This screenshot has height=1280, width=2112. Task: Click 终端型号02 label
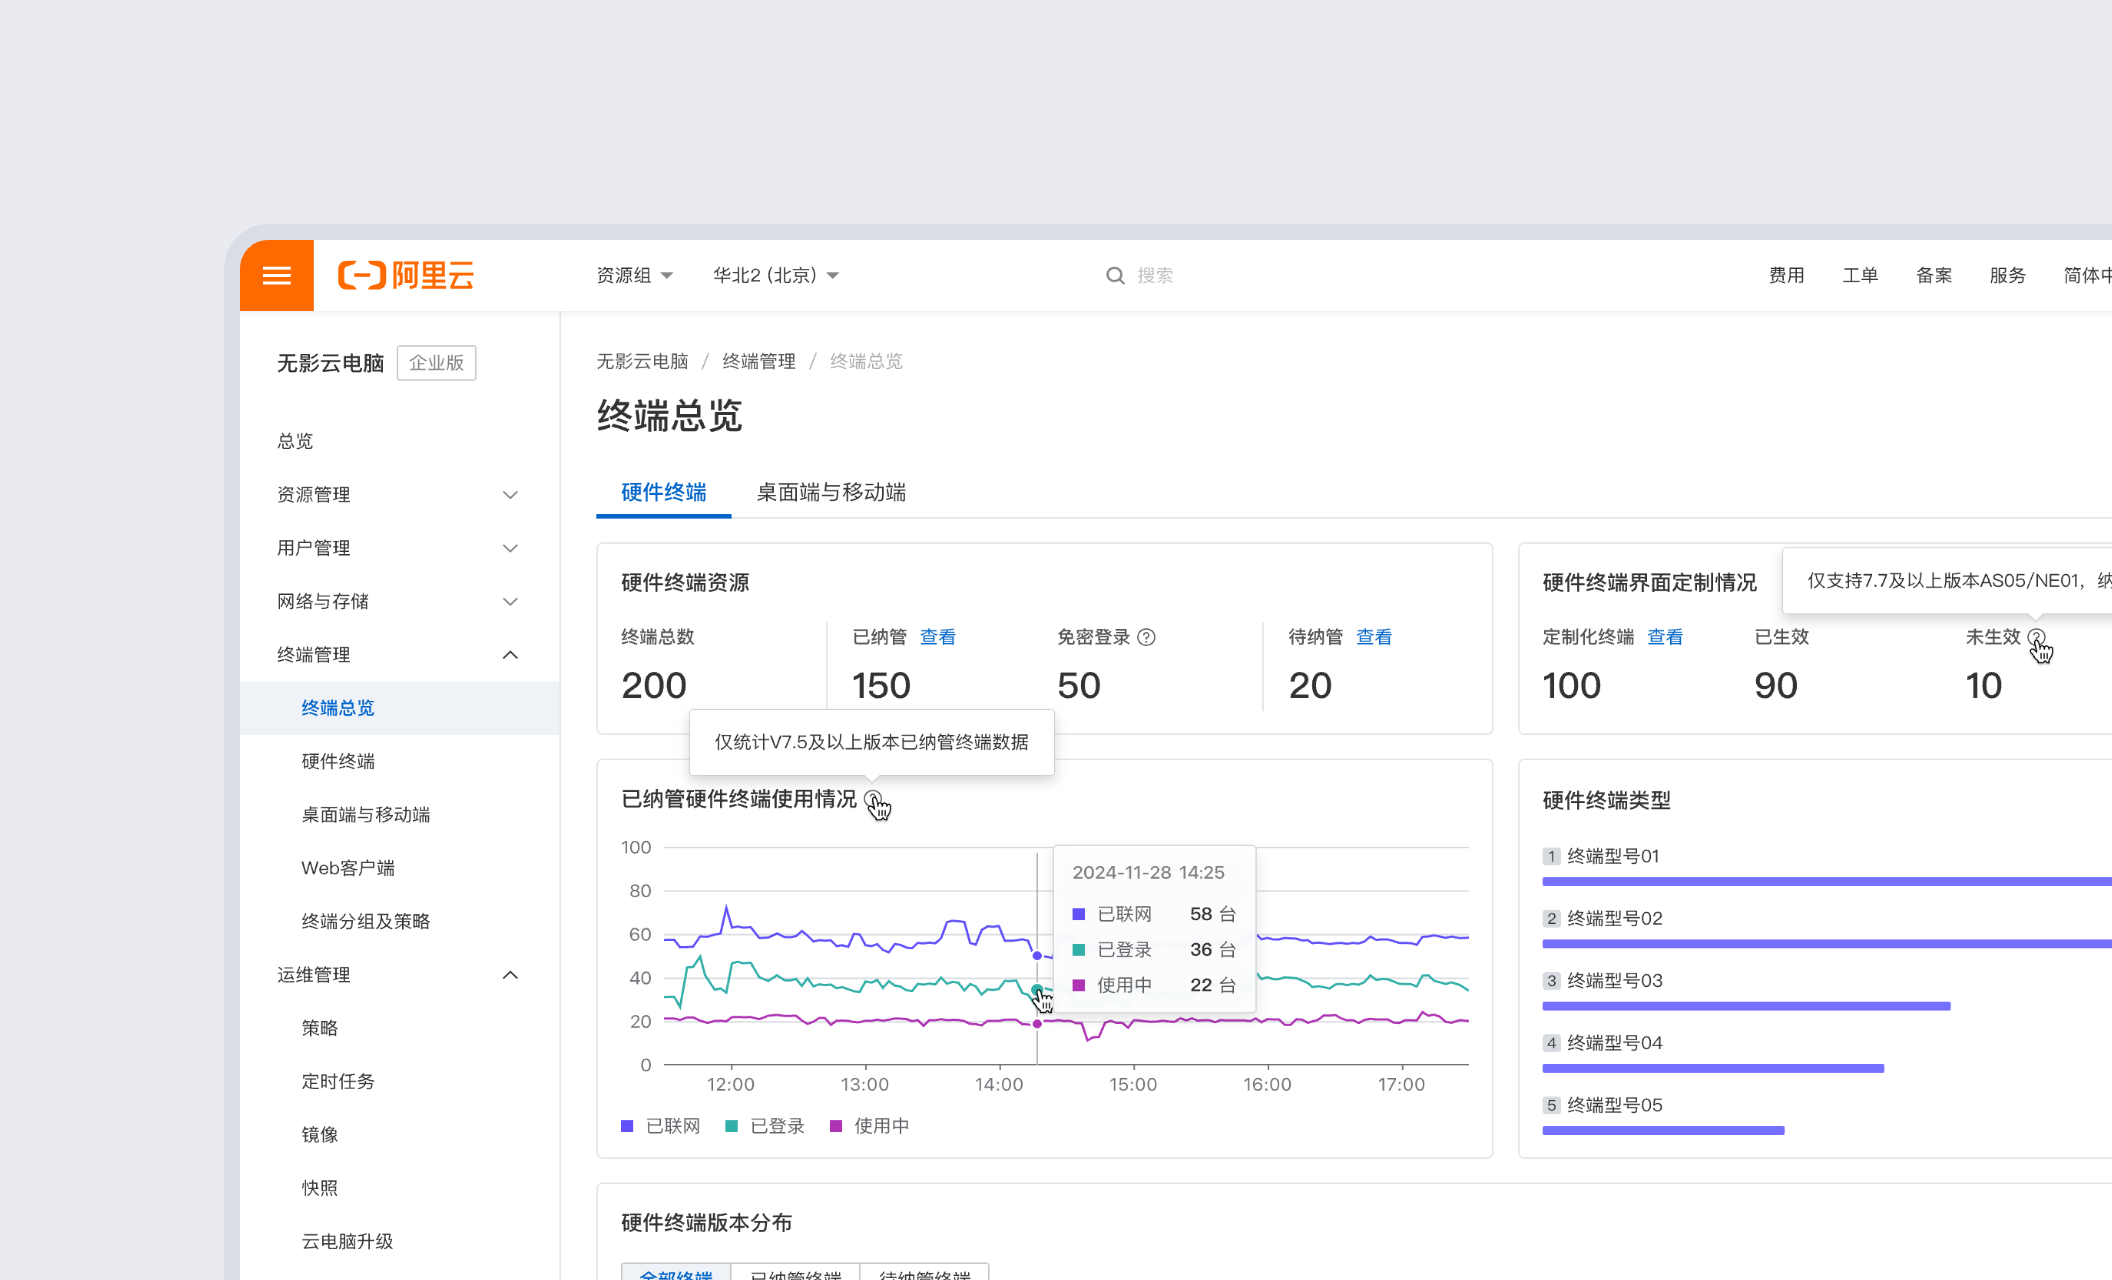pos(1614,918)
